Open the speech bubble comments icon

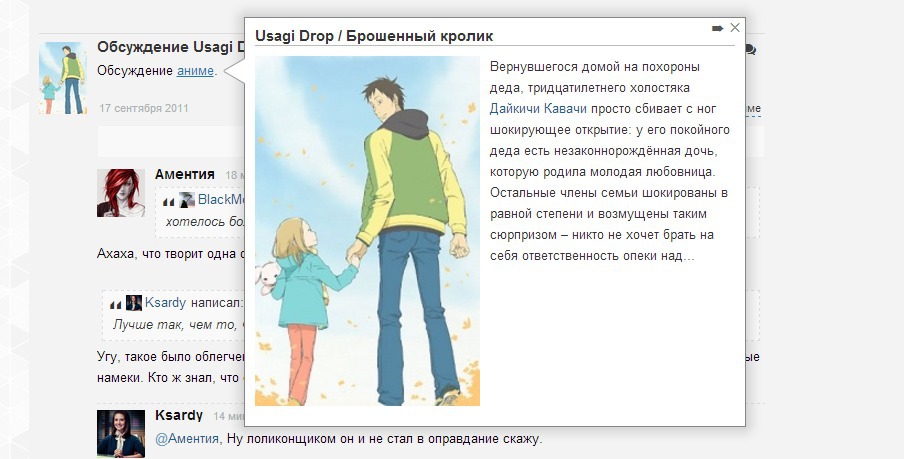(x=750, y=49)
